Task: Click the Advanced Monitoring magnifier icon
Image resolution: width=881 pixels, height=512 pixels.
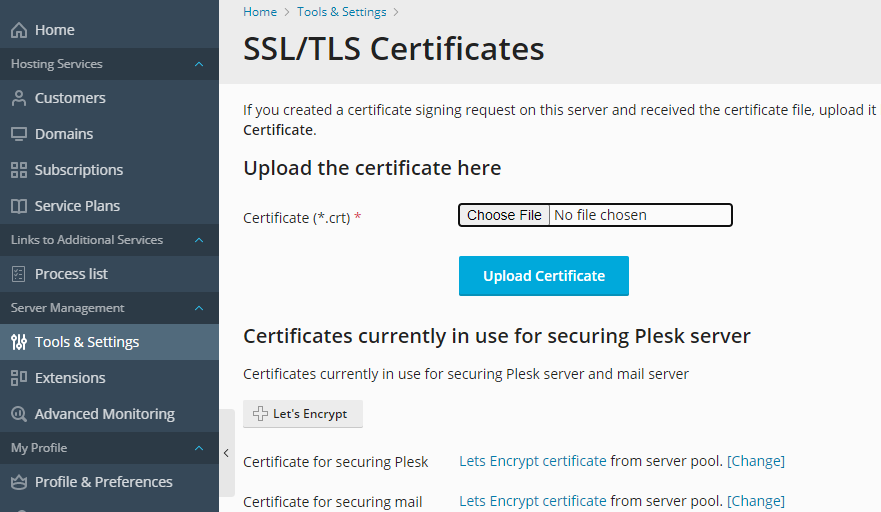Action: (x=19, y=414)
